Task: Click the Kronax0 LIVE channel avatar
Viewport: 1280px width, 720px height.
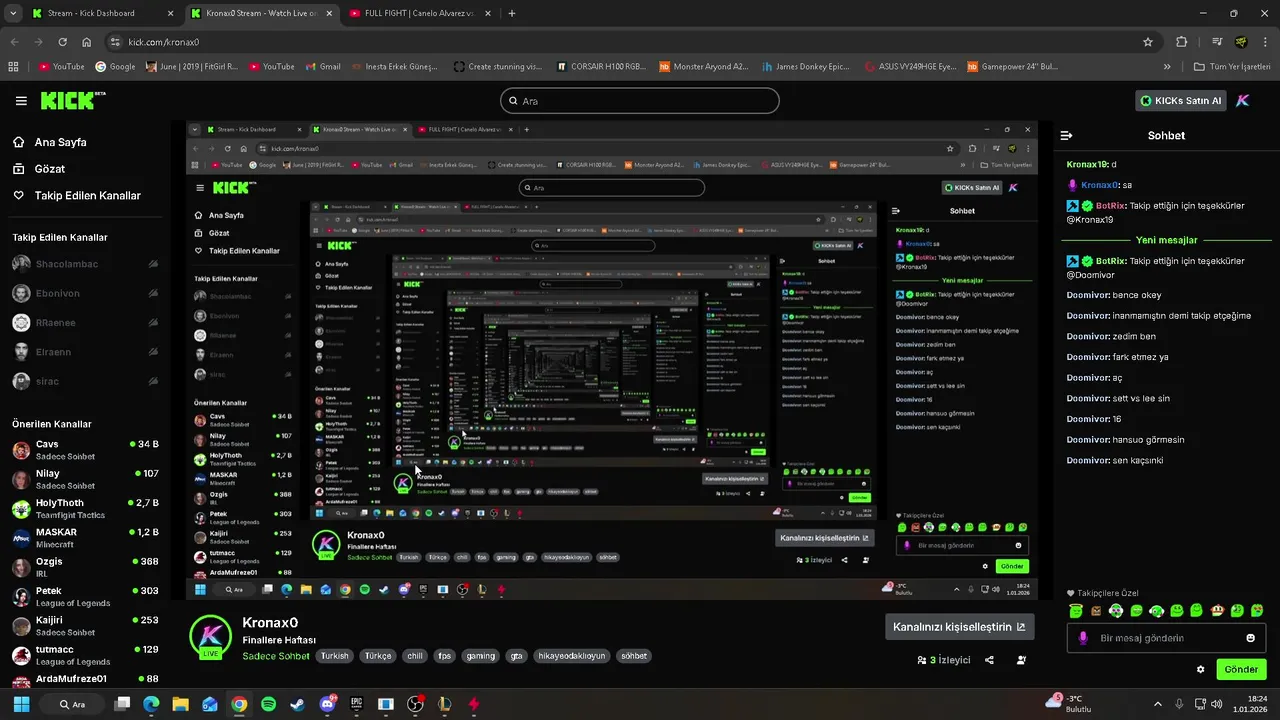Action: coord(211,636)
